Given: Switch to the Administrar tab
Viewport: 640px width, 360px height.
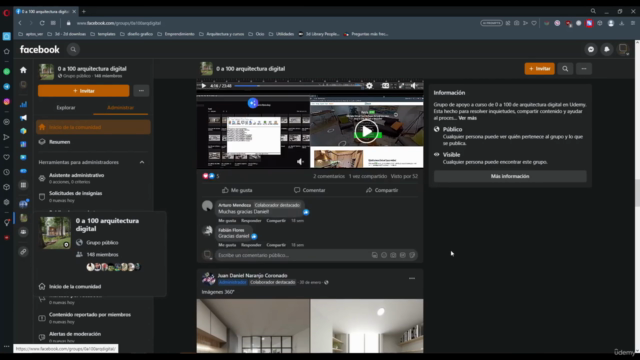Looking at the screenshot, I should (x=120, y=108).
